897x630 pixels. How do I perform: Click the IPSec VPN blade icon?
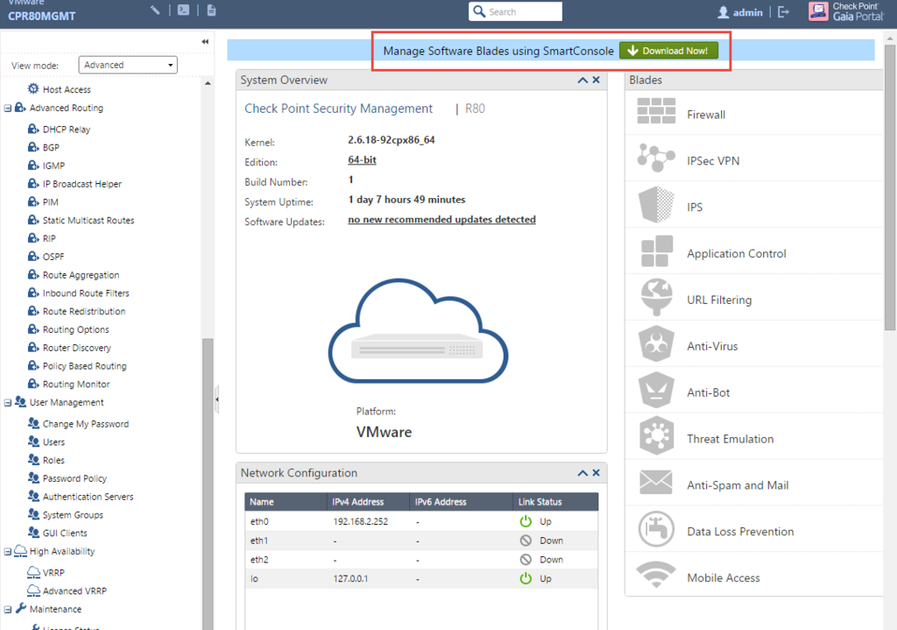(656, 157)
